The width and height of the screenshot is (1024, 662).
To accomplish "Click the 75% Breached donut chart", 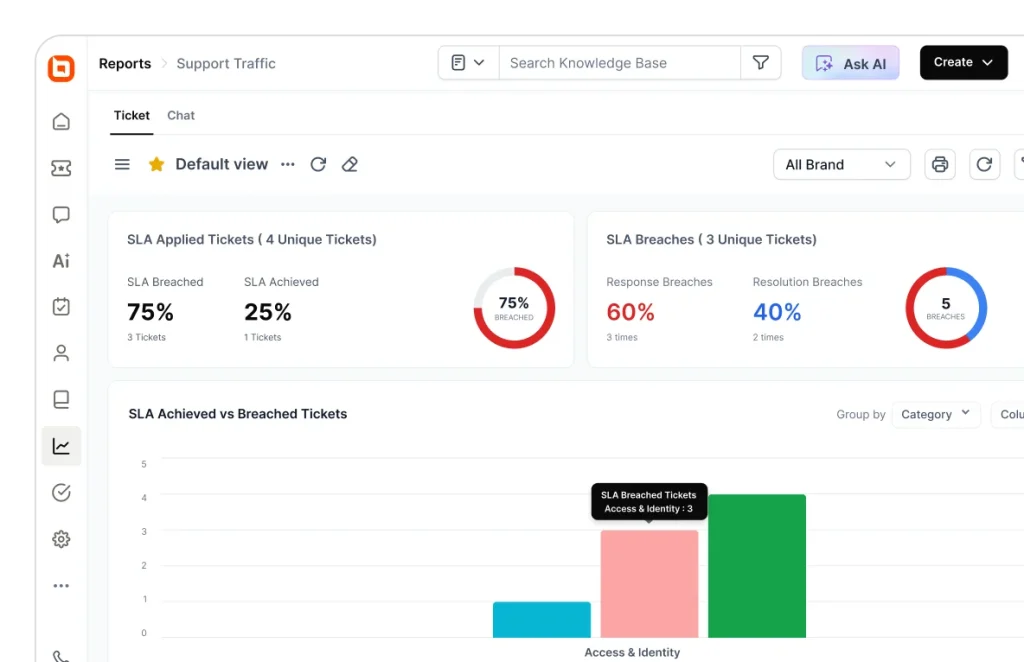I will [514, 307].
